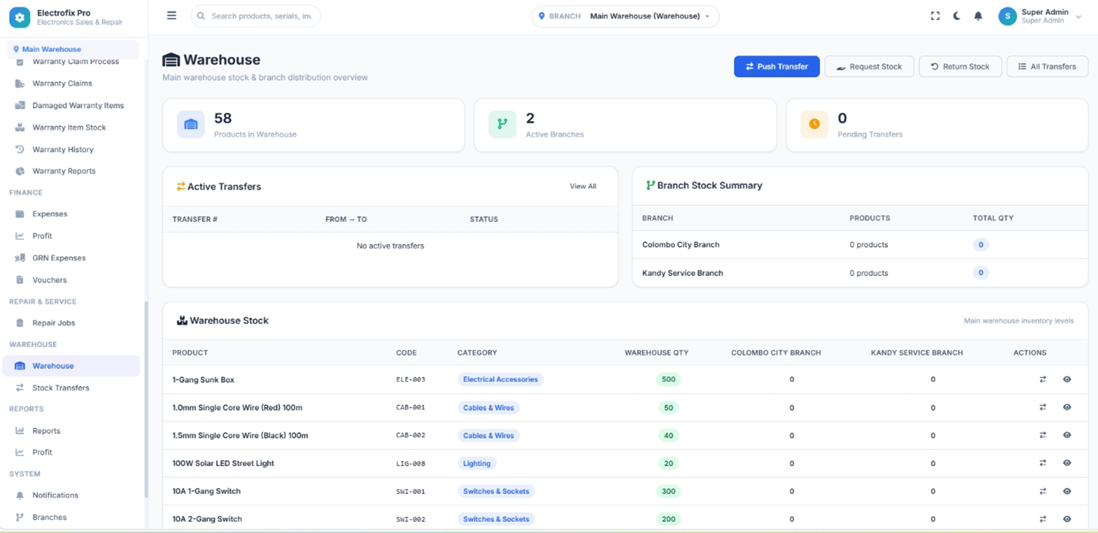Switch to dark mode moon icon

pos(957,16)
